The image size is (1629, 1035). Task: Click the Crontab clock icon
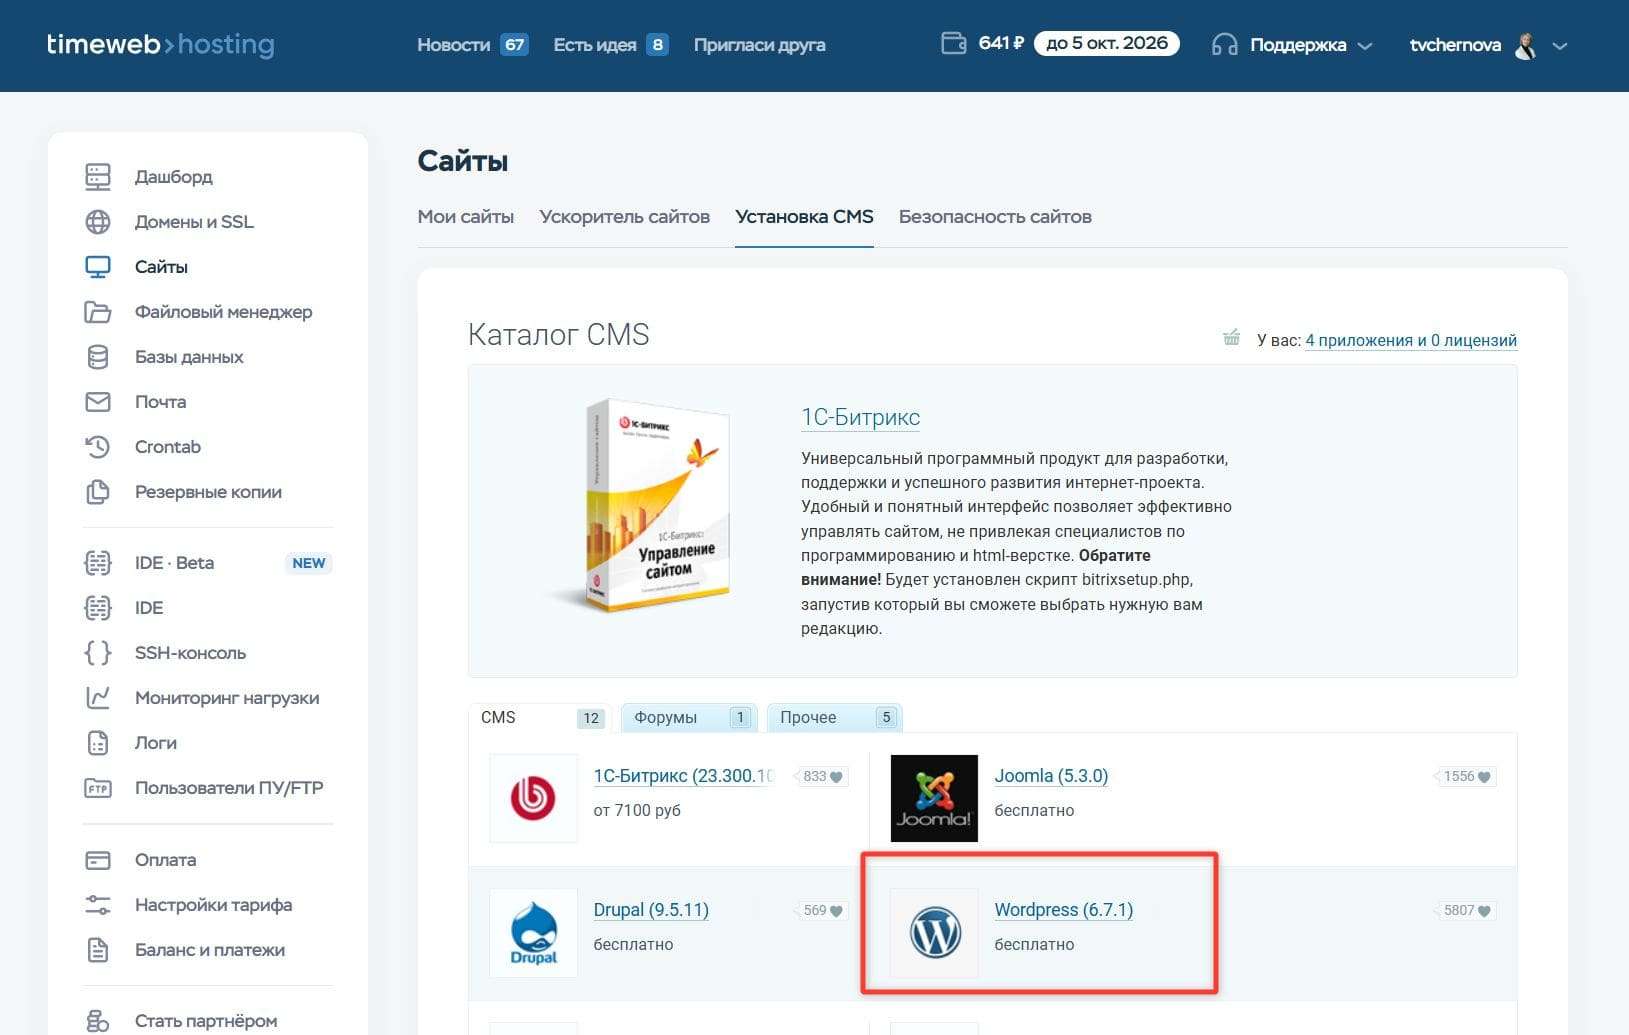click(x=98, y=447)
